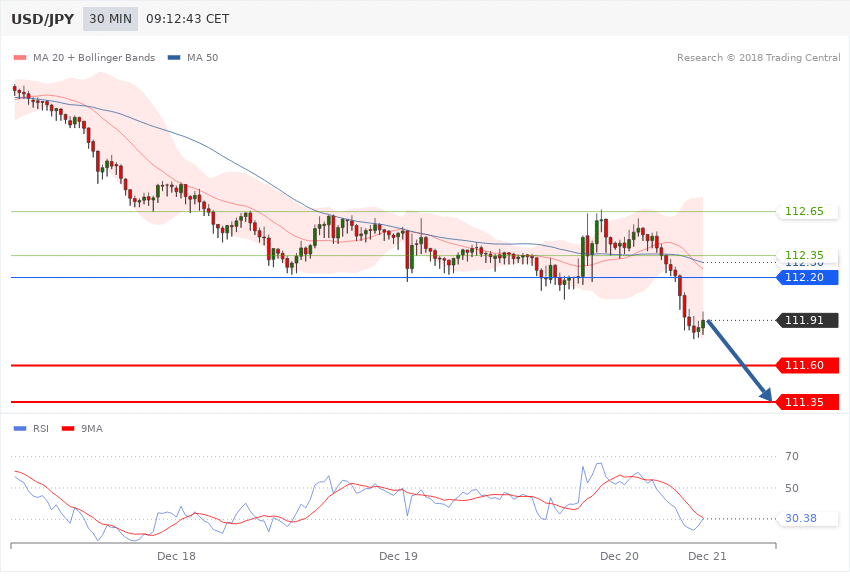Screen dimensions: 850x576
Task: Click the Dec 18 date axis label
Action: [176, 556]
